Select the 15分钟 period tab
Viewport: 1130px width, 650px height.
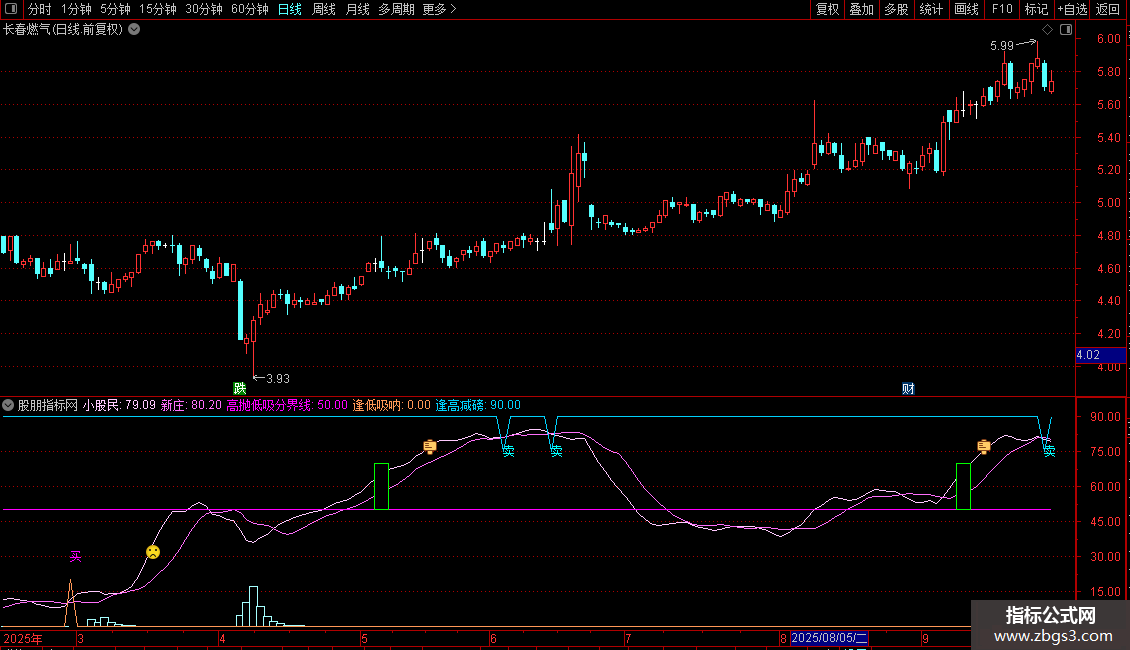coord(157,9)
